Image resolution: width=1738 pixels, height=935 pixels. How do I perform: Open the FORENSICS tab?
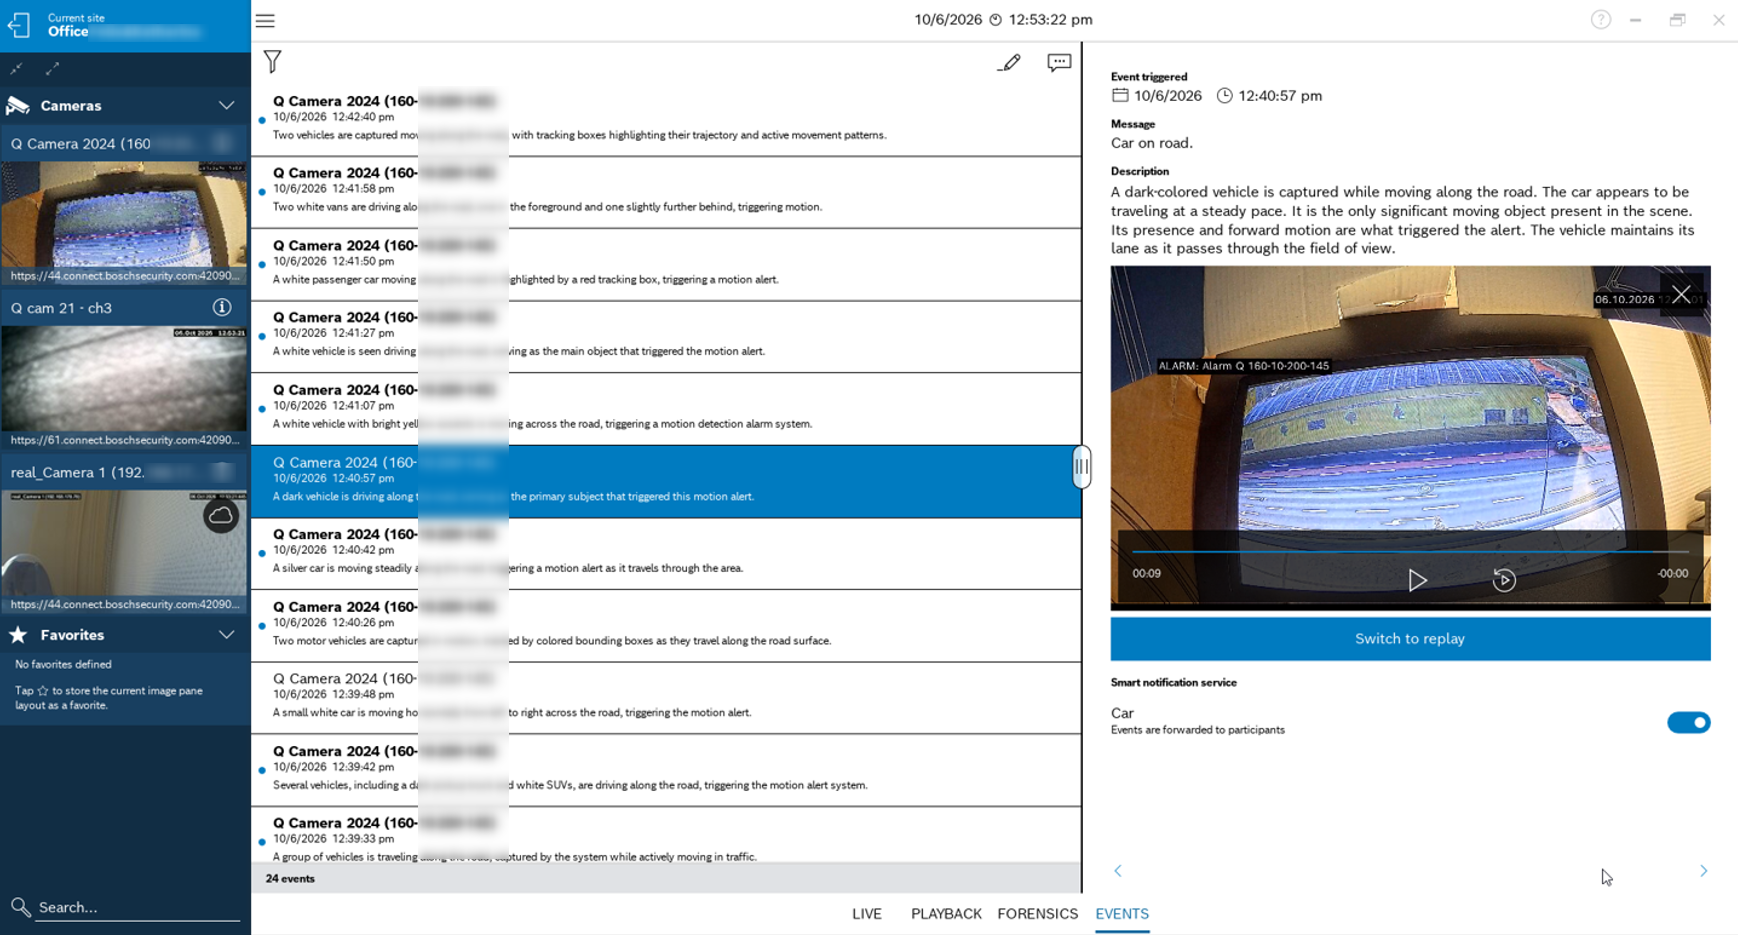1037,914
